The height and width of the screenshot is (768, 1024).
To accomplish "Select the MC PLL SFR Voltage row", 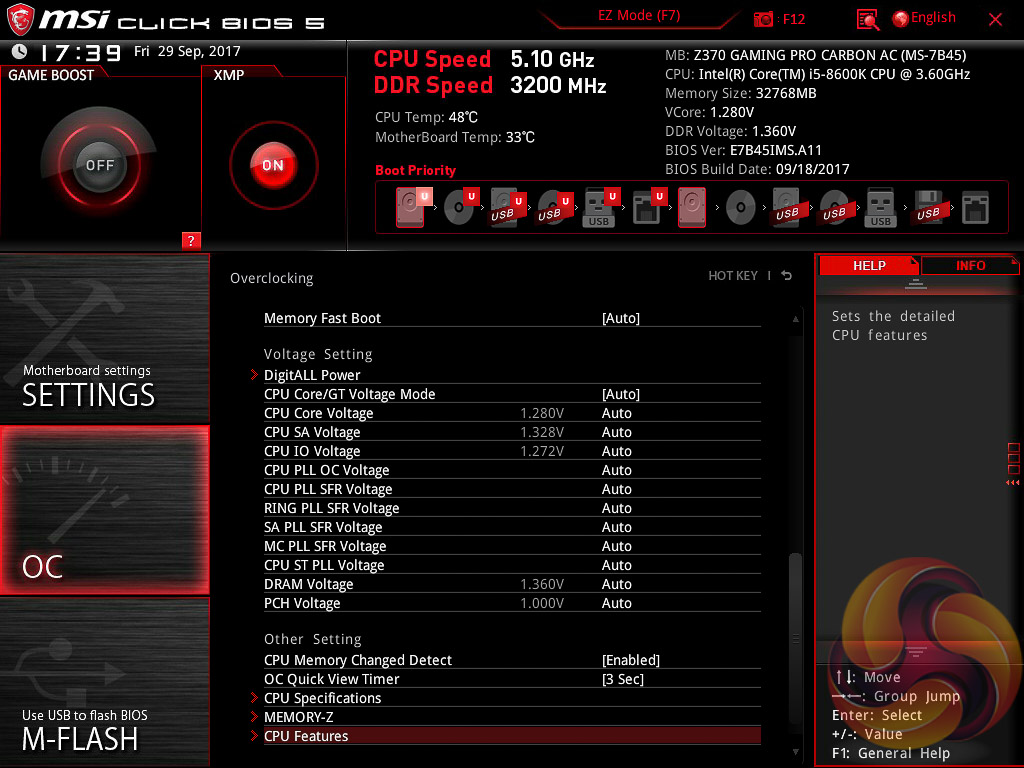I will tap(512, 545).
